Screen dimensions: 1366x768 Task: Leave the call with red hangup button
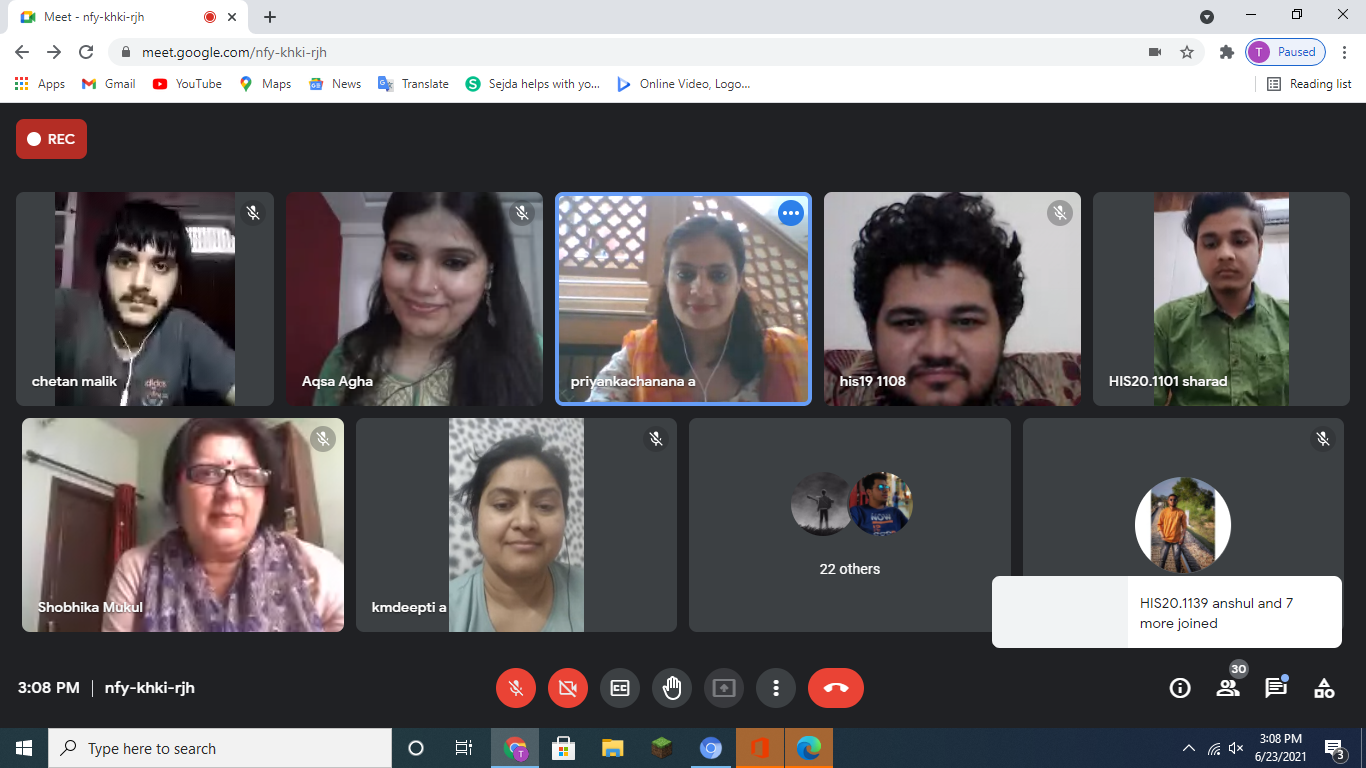pyautogui.click(x=836, y=688)
